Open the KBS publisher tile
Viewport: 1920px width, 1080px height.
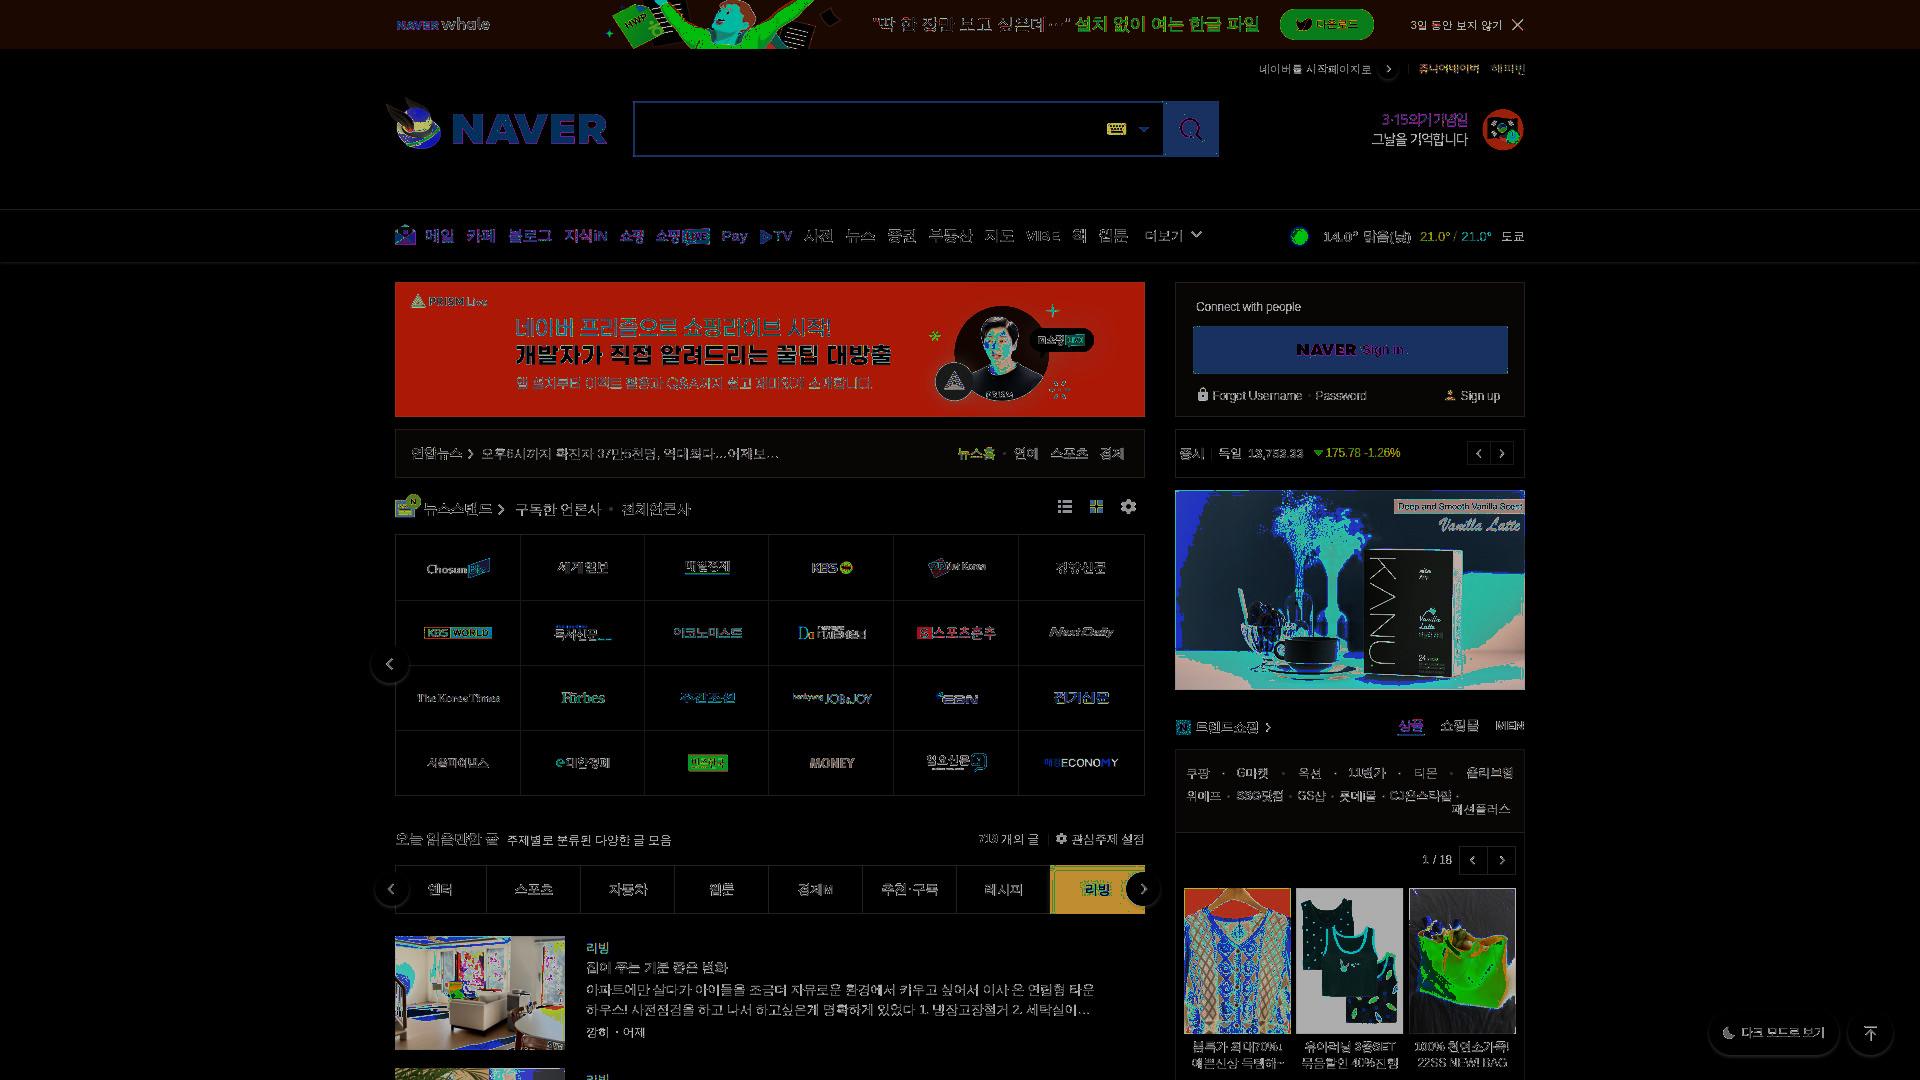(831, 568)
